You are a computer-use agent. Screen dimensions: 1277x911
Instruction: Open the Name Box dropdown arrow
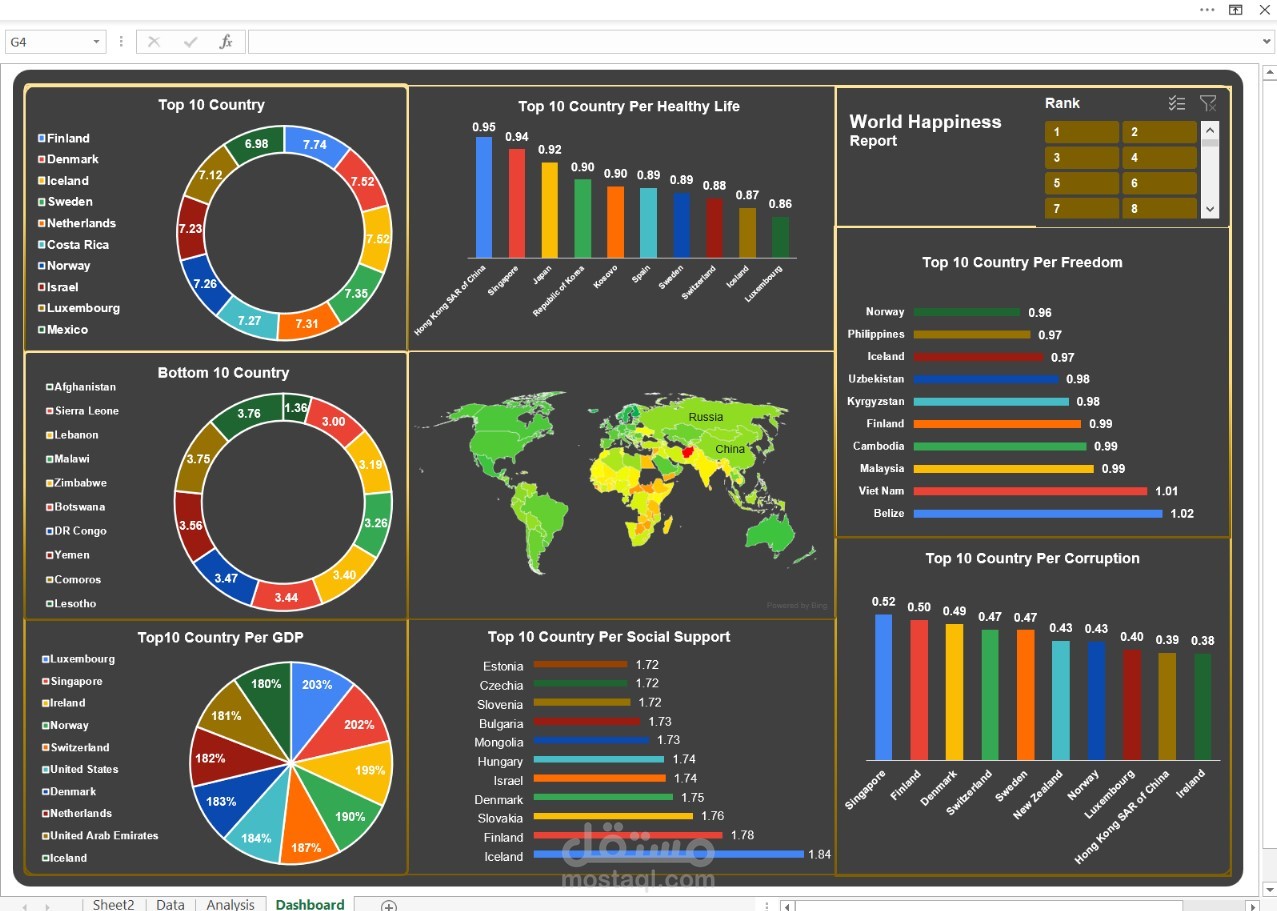(97, 42)
